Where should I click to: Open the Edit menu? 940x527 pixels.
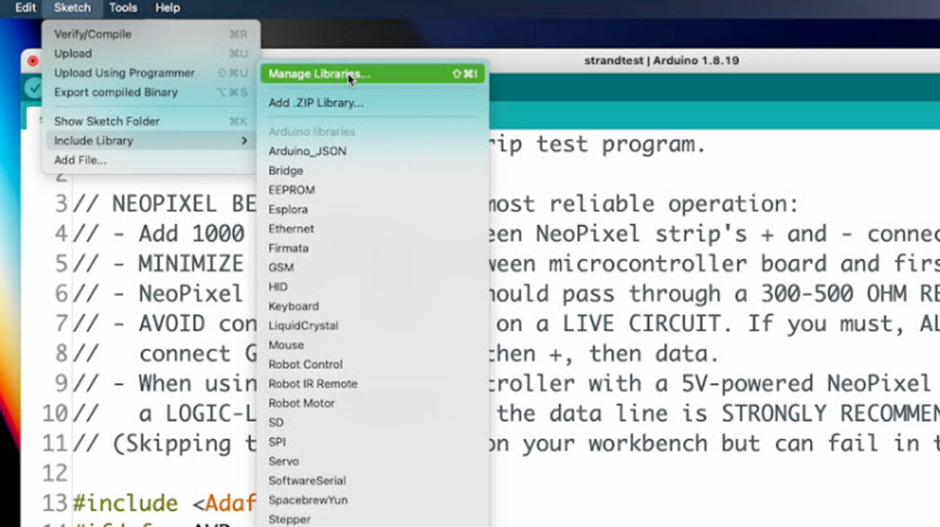click(25, 8)
